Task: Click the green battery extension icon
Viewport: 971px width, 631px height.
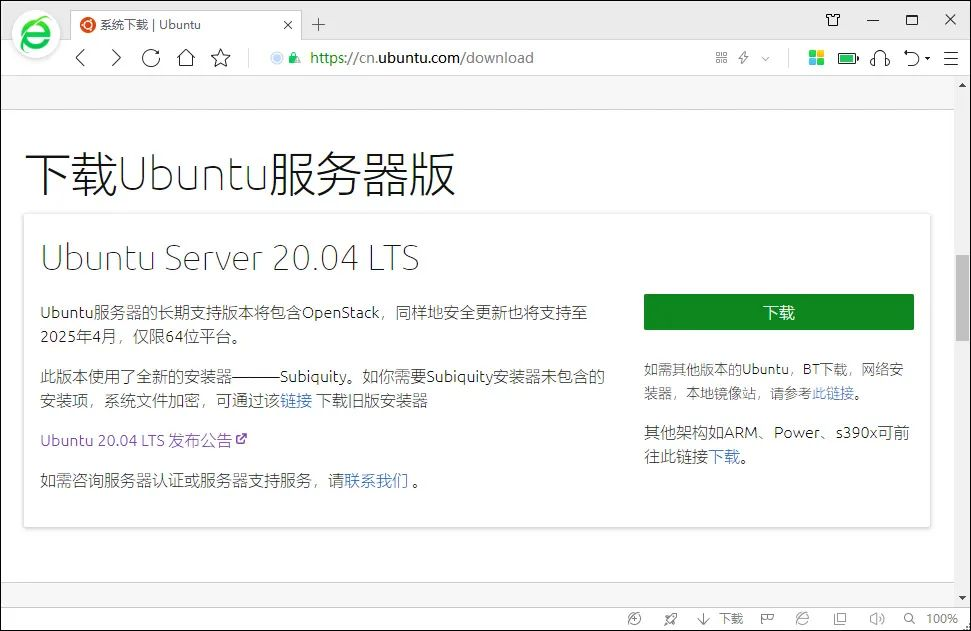Action: [x=848, y=58]
